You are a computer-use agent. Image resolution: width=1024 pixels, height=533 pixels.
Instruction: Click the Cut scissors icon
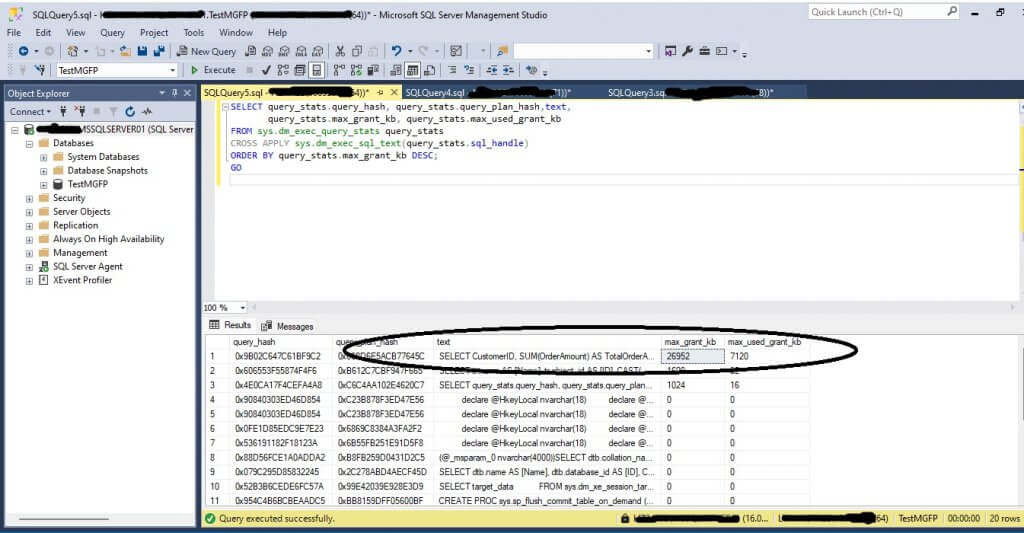pyautogui.click(x=341, y=51)
